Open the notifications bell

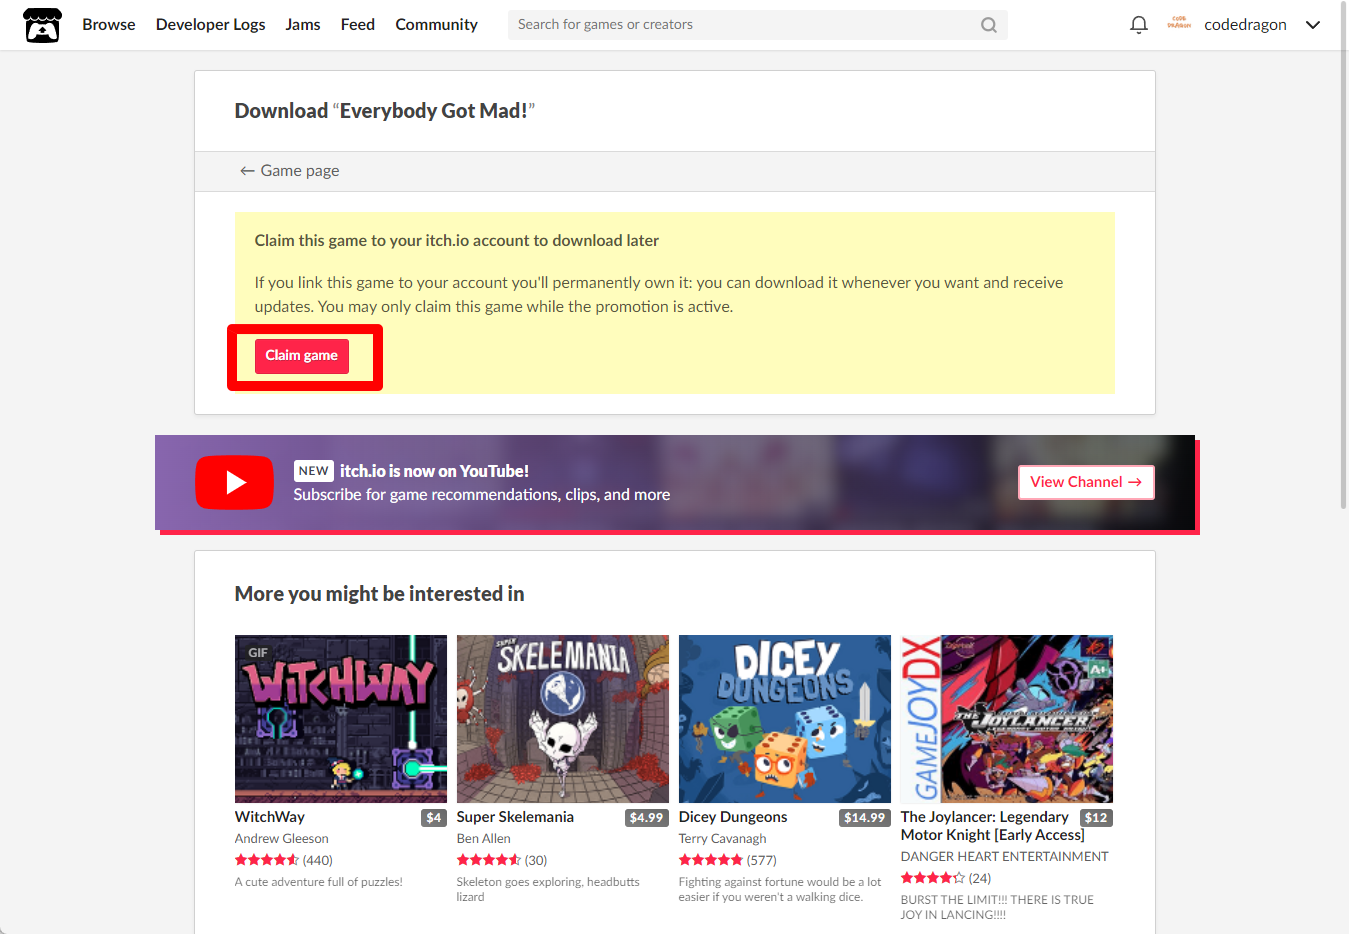(1138, 25)
